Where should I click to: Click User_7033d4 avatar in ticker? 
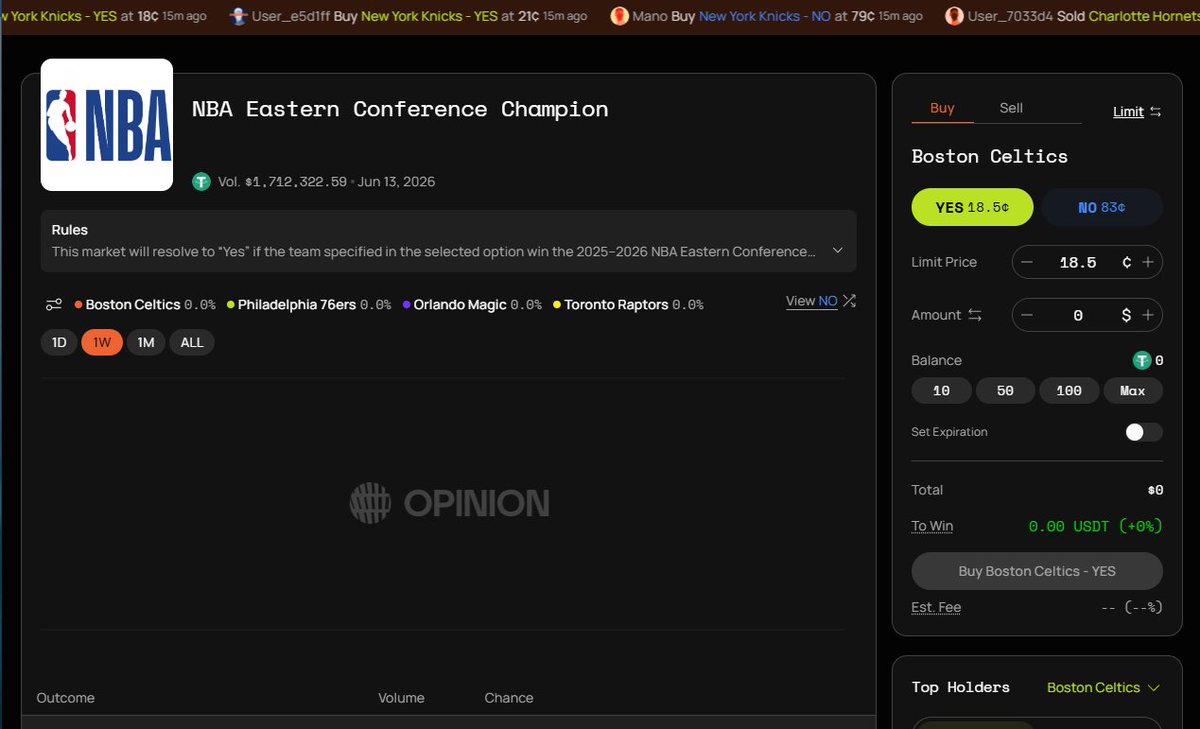955,17
